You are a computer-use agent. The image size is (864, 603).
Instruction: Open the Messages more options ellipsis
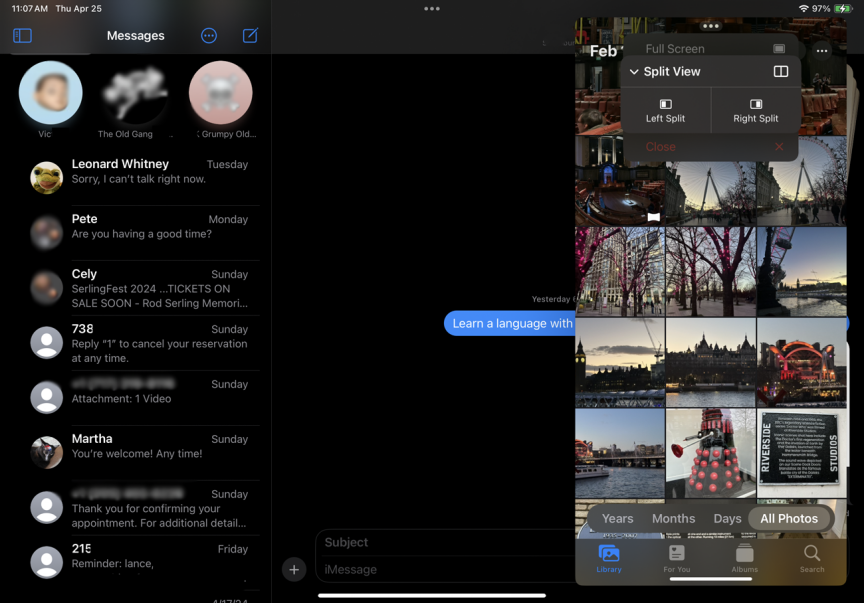pos(209,36)
